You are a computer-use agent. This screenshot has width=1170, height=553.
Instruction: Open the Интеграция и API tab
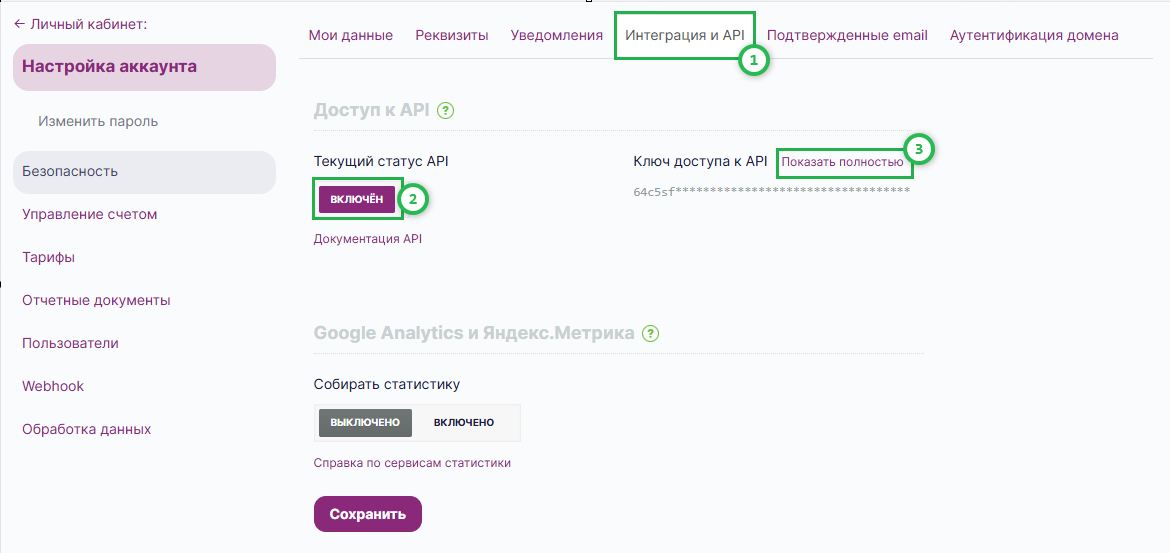(684, 35)
